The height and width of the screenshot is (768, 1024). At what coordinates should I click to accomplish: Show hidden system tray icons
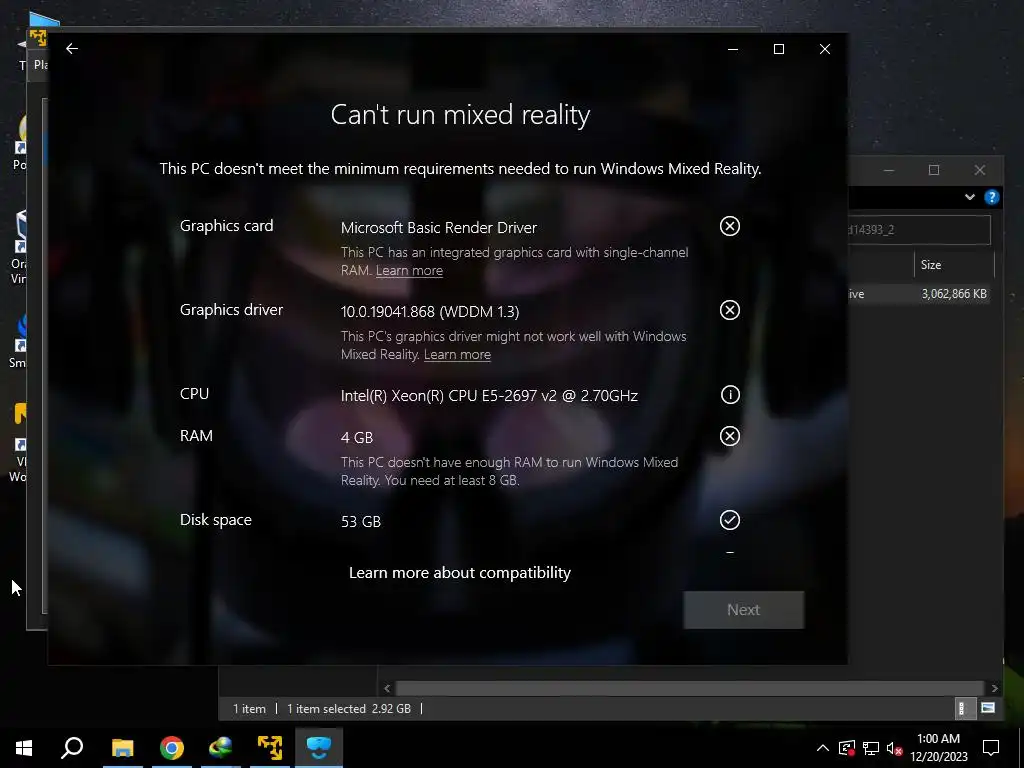click(x=823, y=748)
